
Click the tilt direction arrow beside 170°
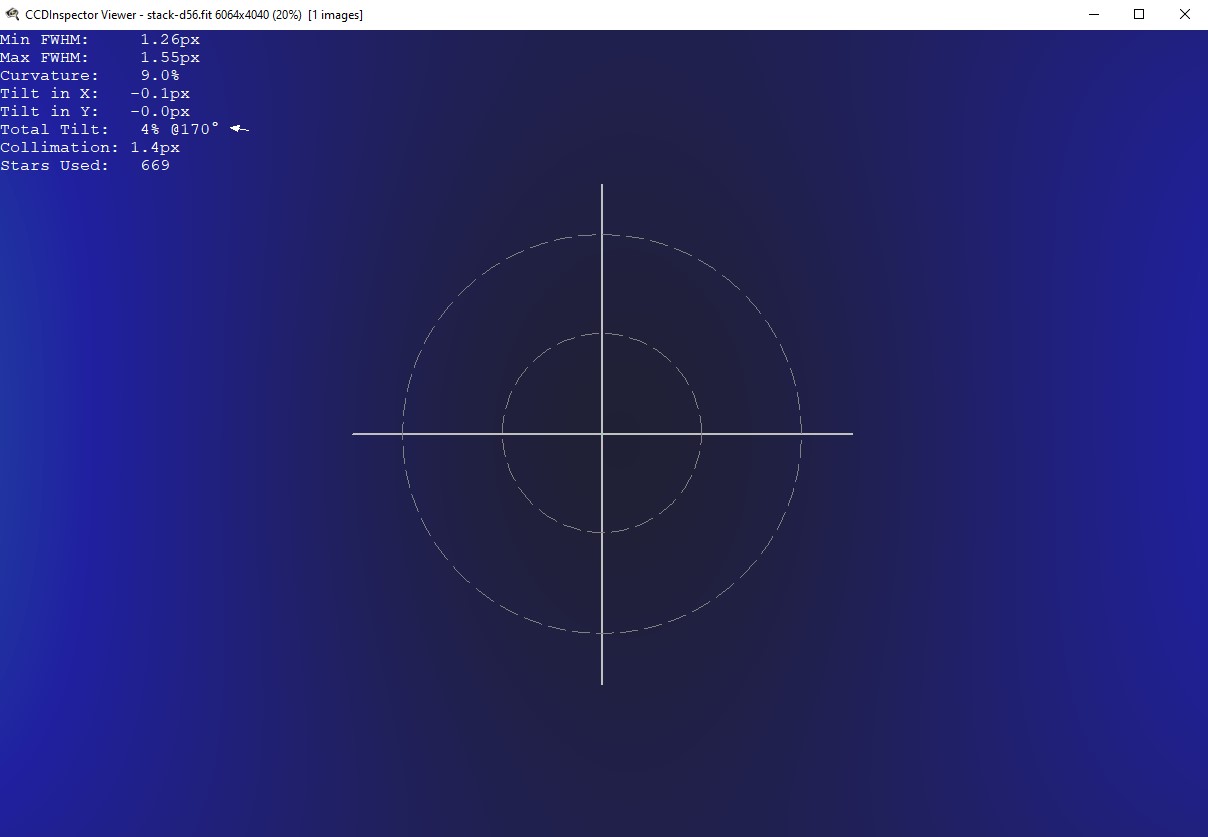click(x=239, y=128)
